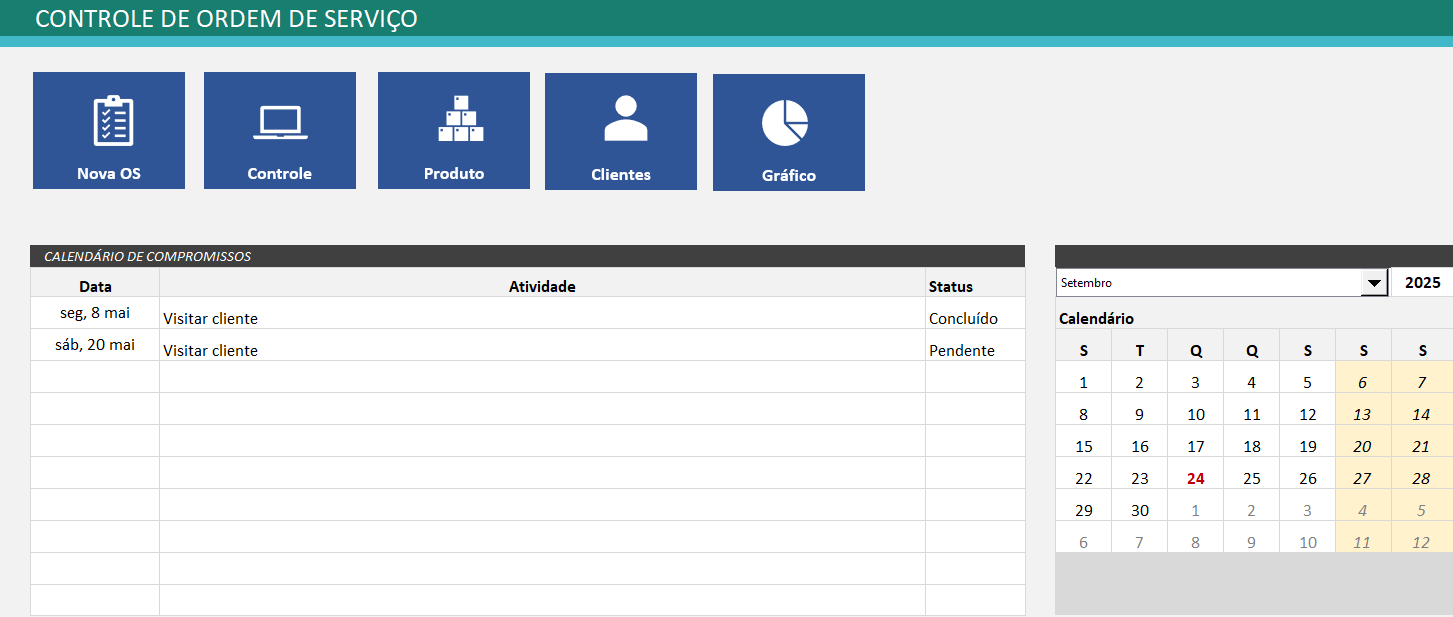Select the Atividade column header
This screenshot has width=1453, height=617.
(x=542, y=287)
